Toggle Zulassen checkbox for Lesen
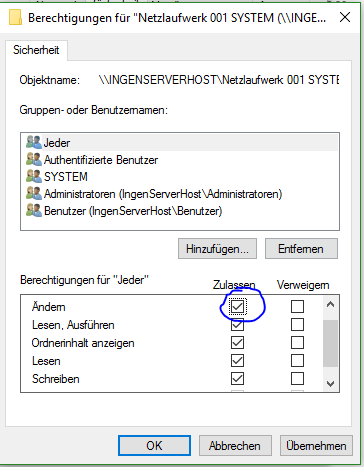 click(237, 360)
